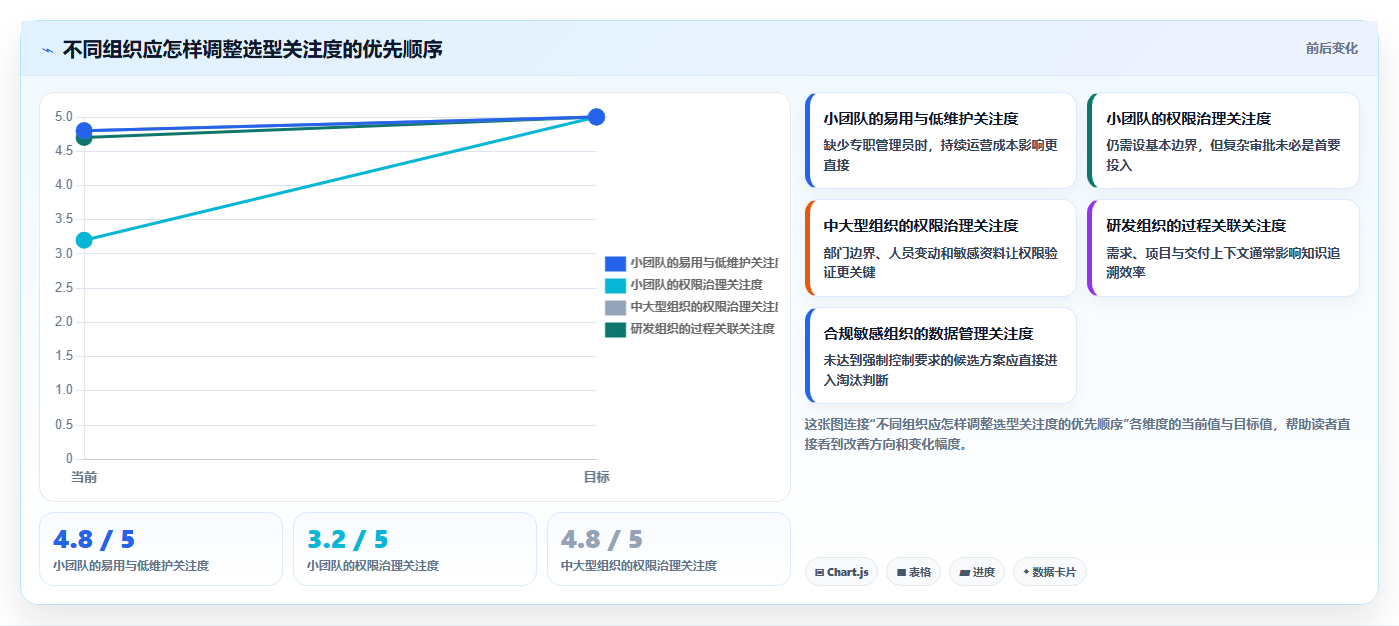
Task: Select the 表格 tag label
Action: (920, 572)
